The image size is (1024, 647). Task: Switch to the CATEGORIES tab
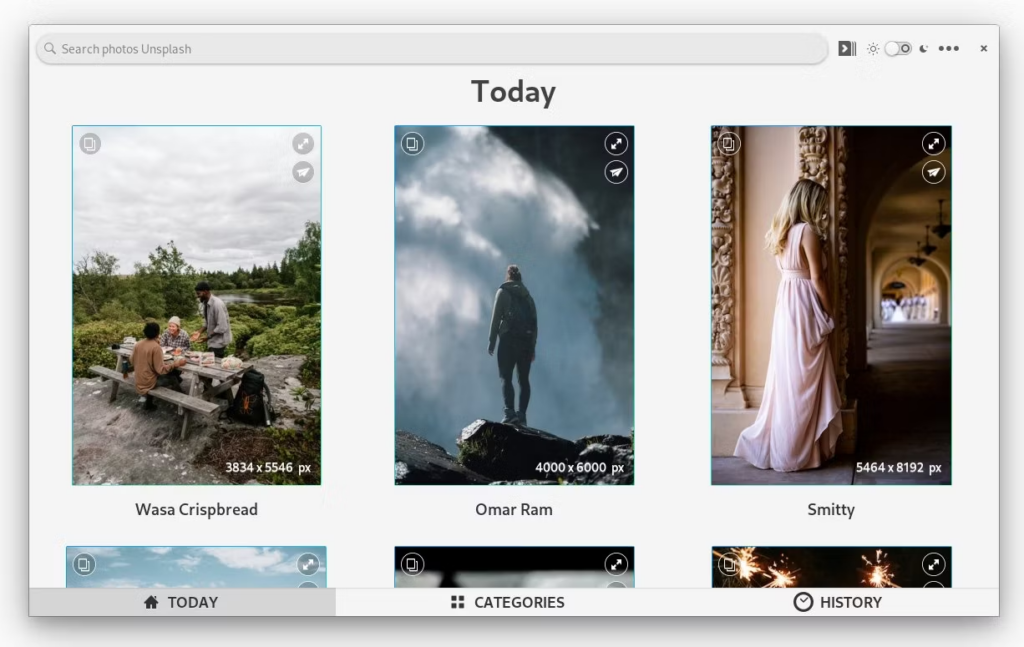point(508,602)
